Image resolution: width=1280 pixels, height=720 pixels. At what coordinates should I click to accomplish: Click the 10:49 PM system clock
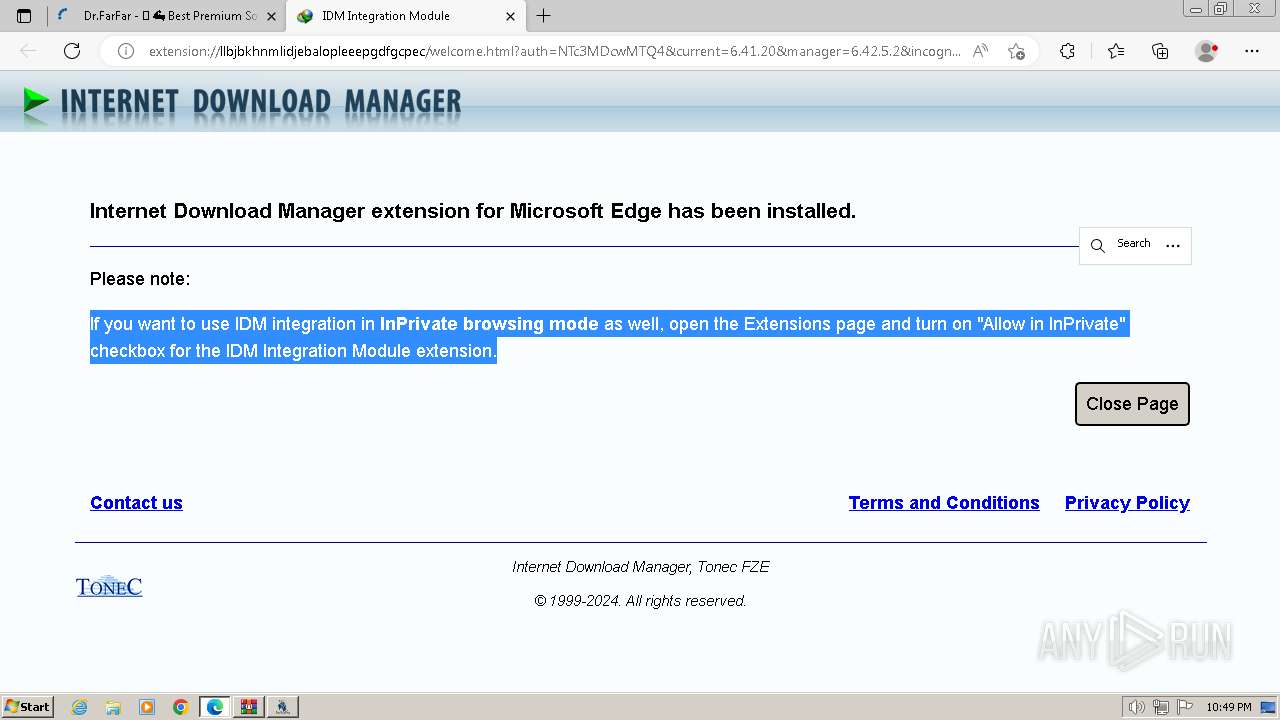1229,707
